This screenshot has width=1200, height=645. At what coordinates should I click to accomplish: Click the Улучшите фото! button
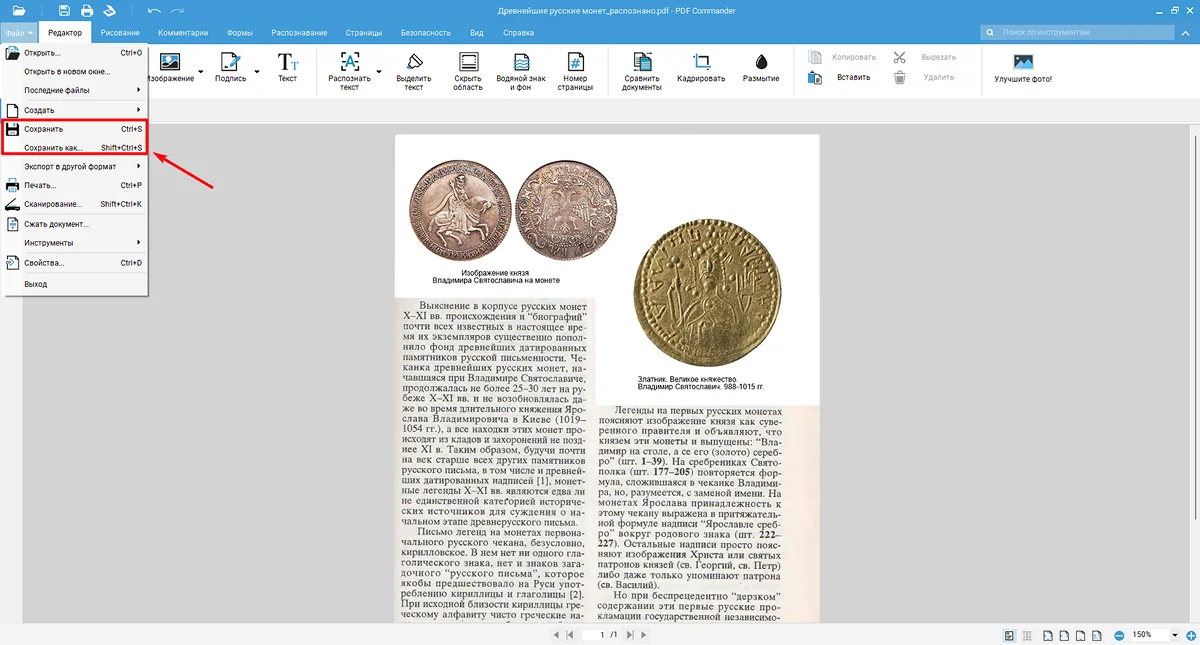coord(1022,68)
